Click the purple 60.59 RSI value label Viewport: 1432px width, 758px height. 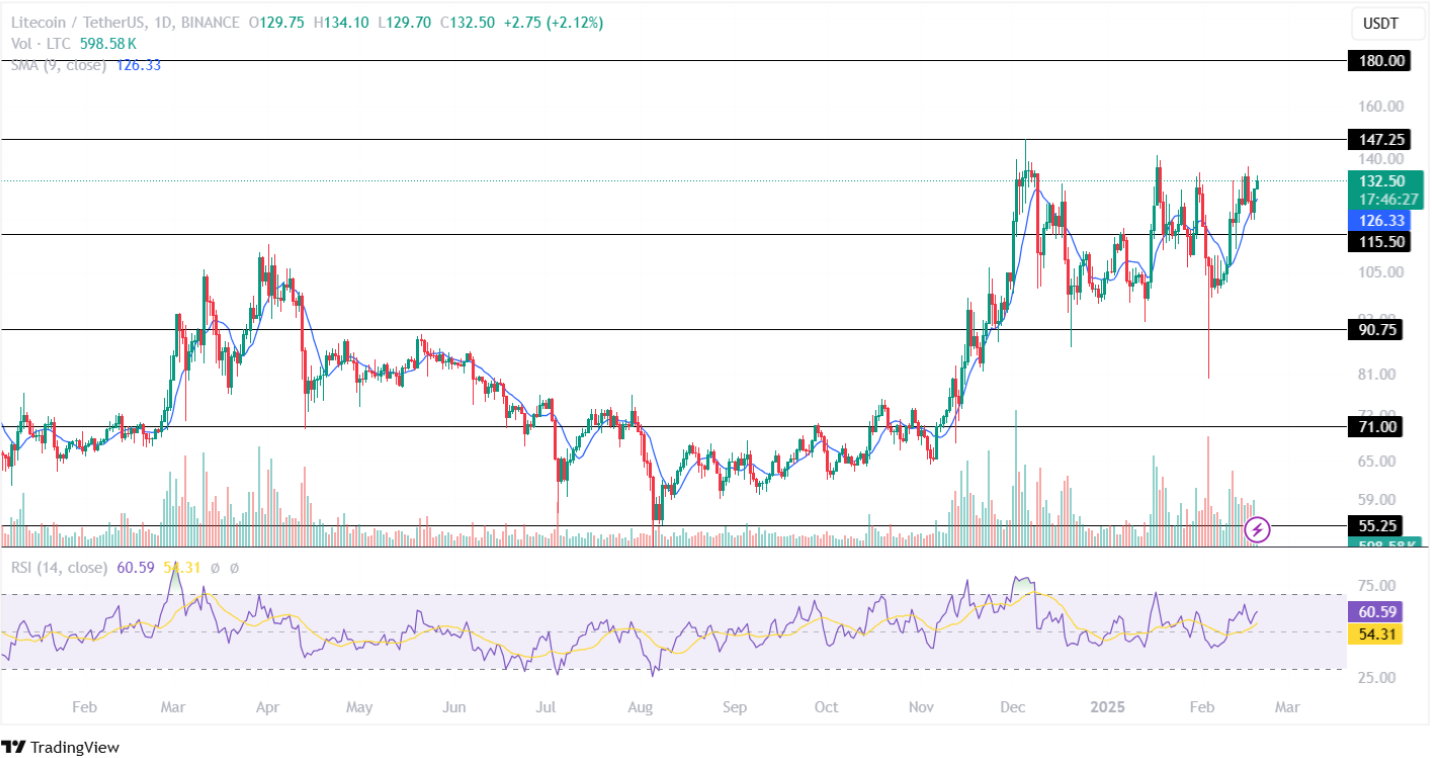1379,611
